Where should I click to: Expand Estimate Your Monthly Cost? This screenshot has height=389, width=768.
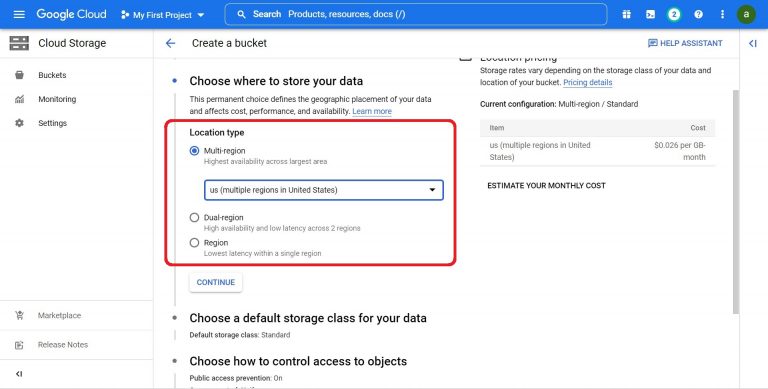click(x=546, y=186)
